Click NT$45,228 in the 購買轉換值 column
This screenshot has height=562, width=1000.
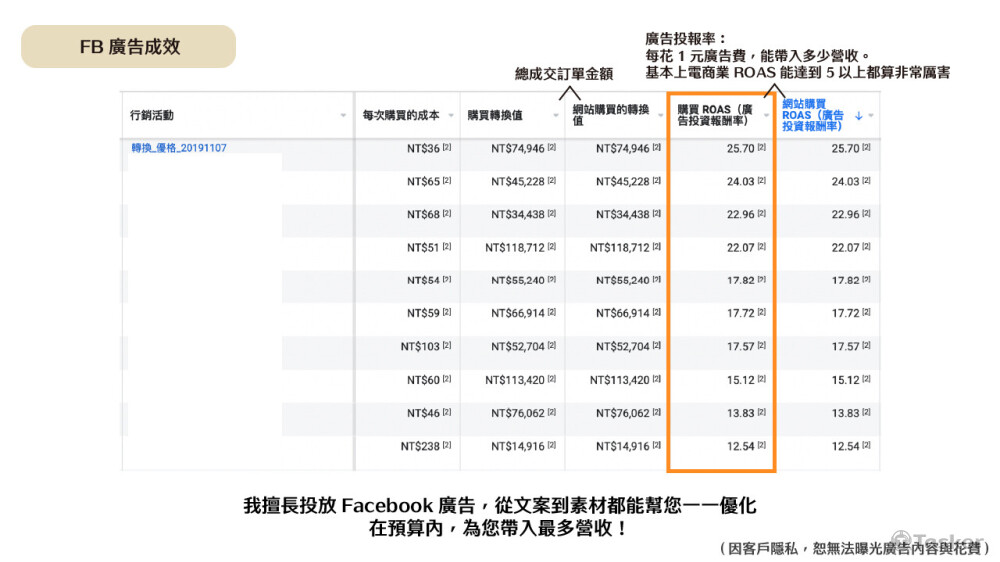[x=518, y=182]
